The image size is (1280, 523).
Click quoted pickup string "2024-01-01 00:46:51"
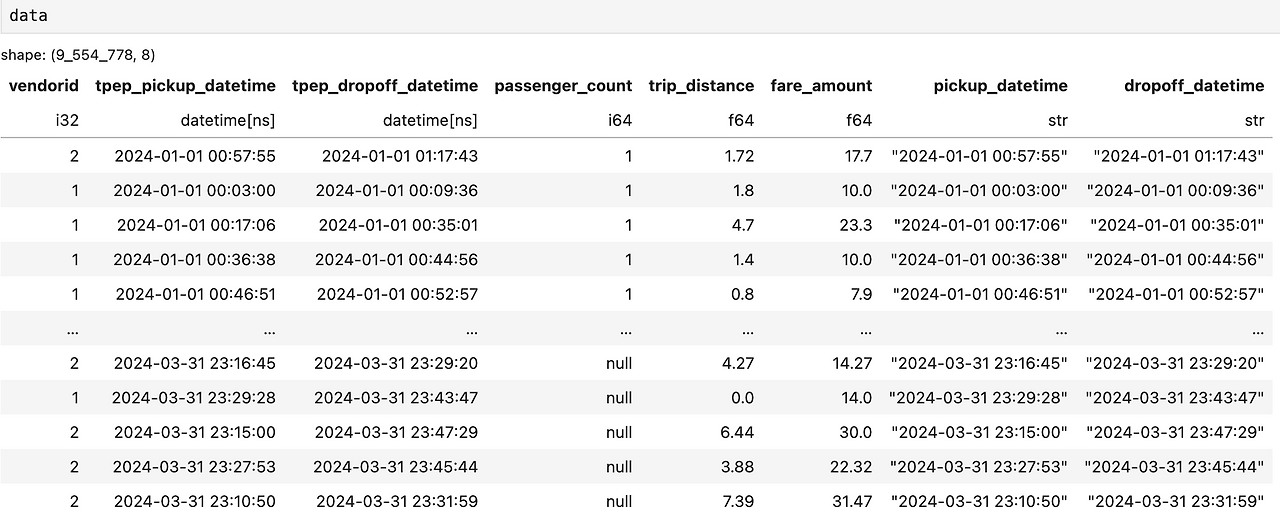pyautogui.click(x=980, y=294)
